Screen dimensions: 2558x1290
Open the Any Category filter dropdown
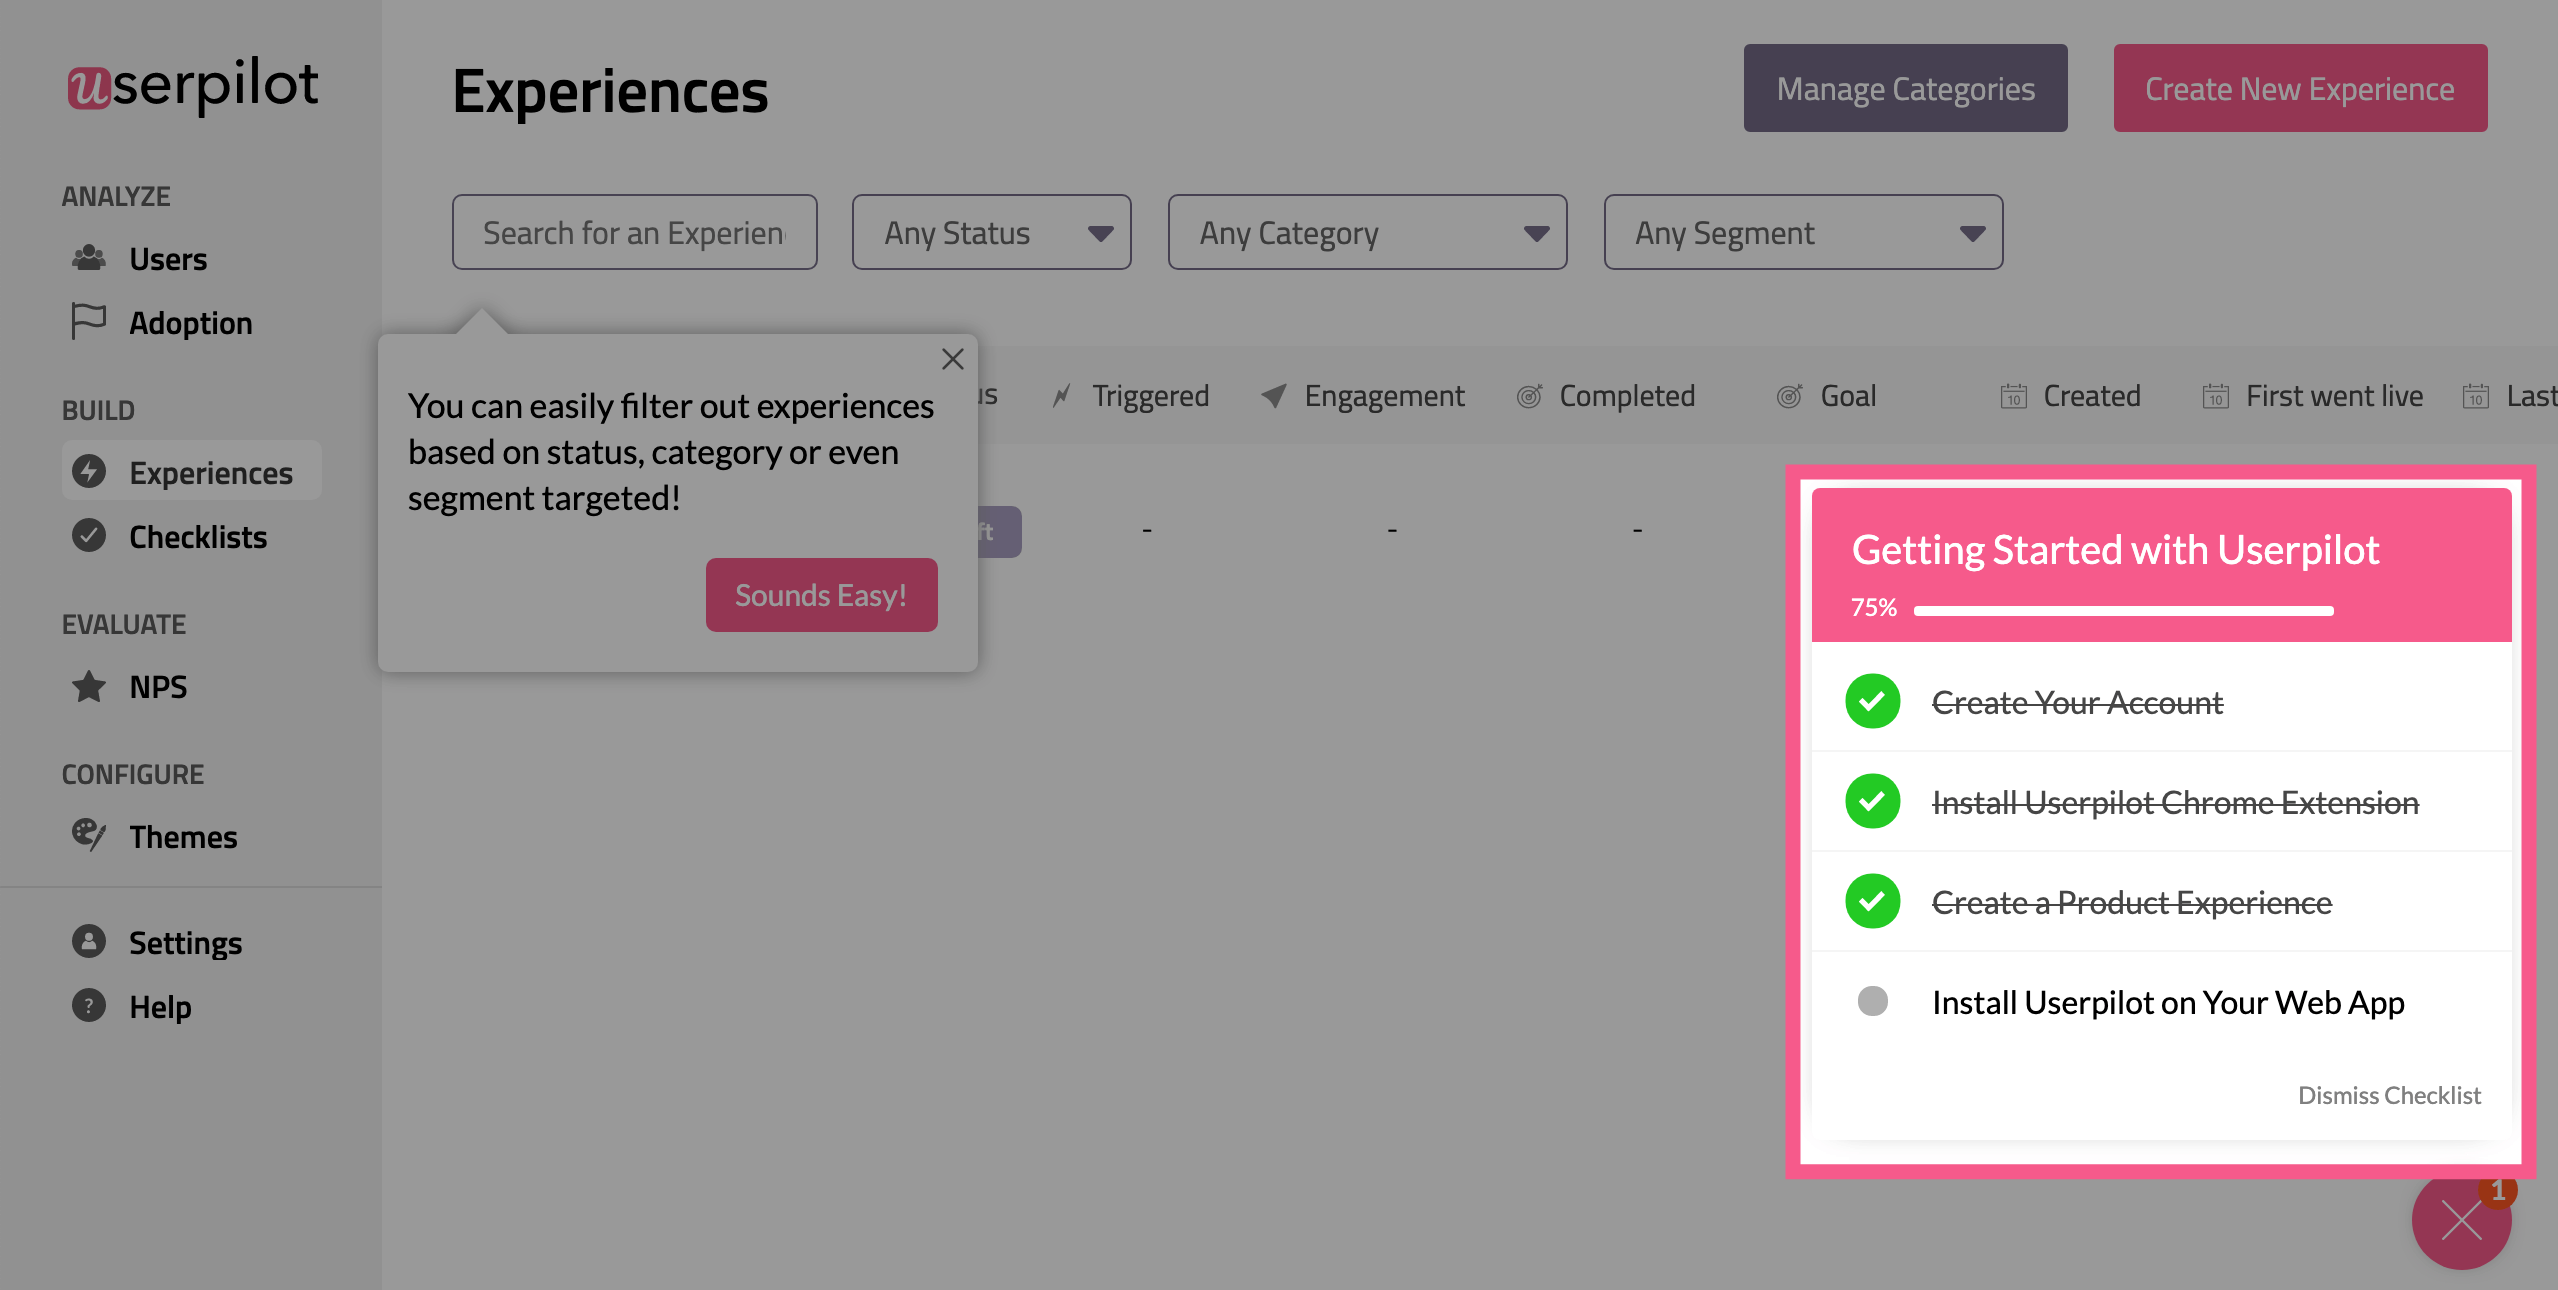1366,232
